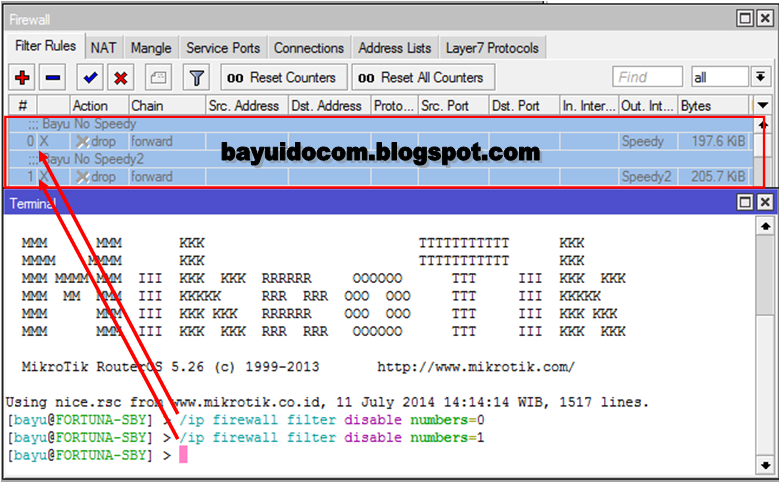
Task: Enable selected rule with blue checkmark
Action: click(90, 78)
